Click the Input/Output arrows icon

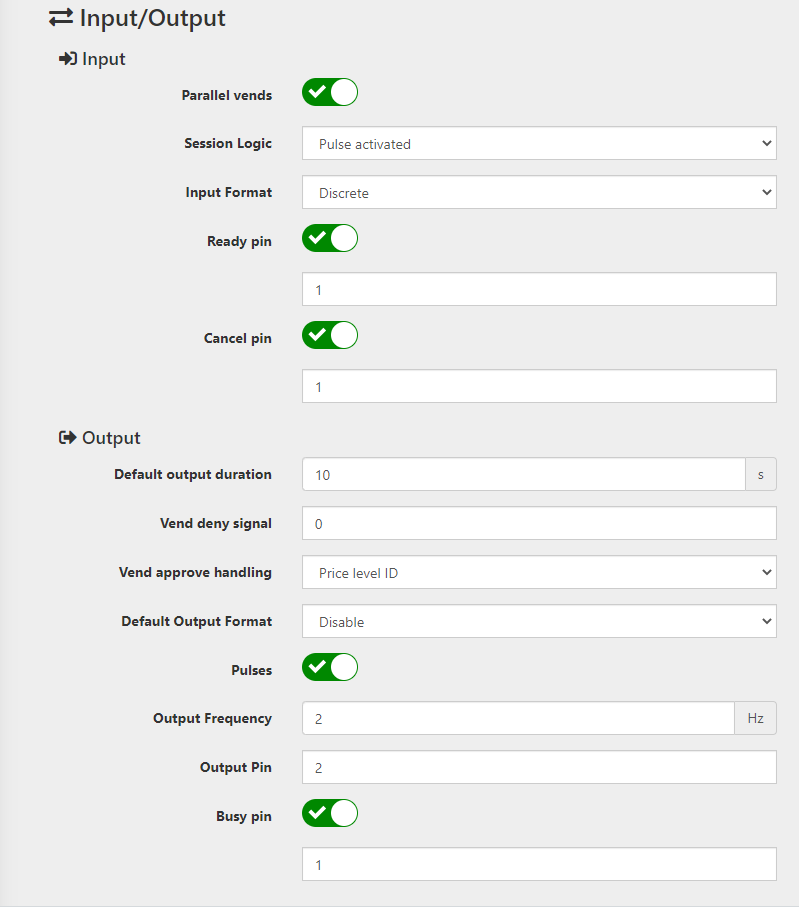pos(61,18)
